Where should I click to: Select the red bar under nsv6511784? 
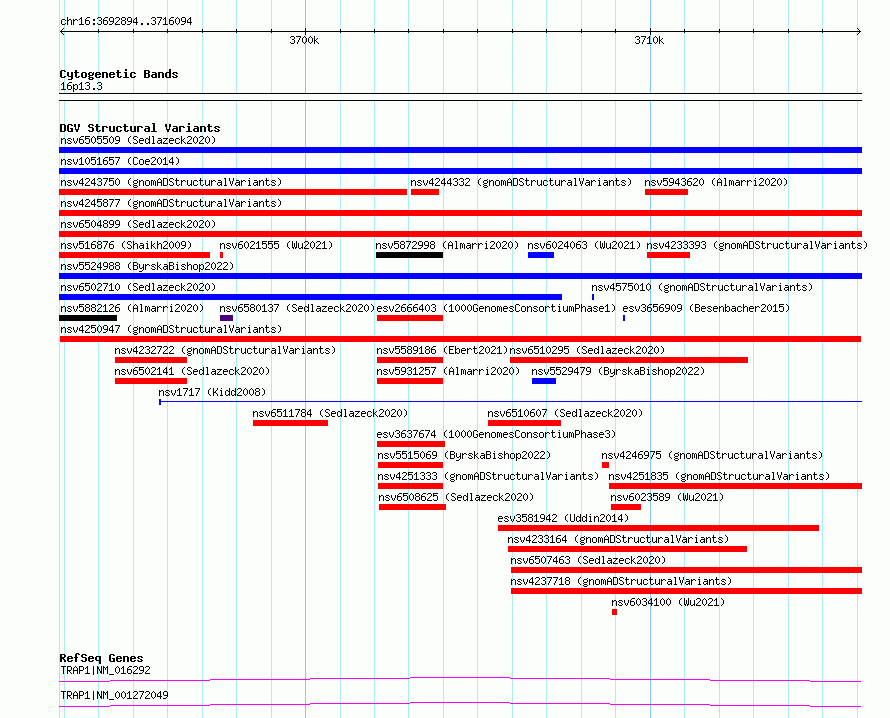pyautogui.click(x=291, y=423)
